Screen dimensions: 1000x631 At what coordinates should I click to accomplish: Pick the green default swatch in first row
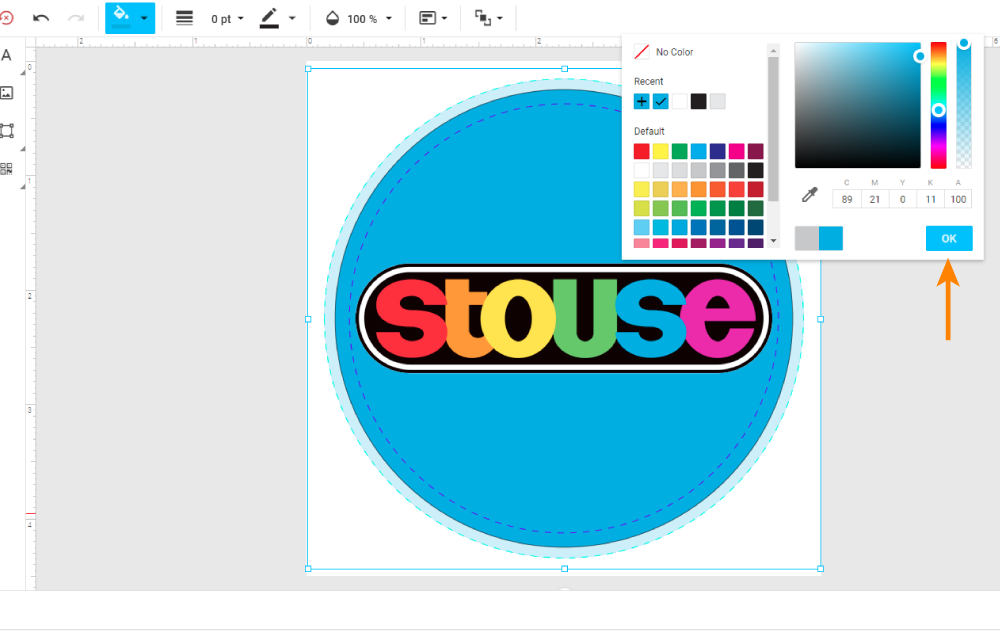pos(680,151)
